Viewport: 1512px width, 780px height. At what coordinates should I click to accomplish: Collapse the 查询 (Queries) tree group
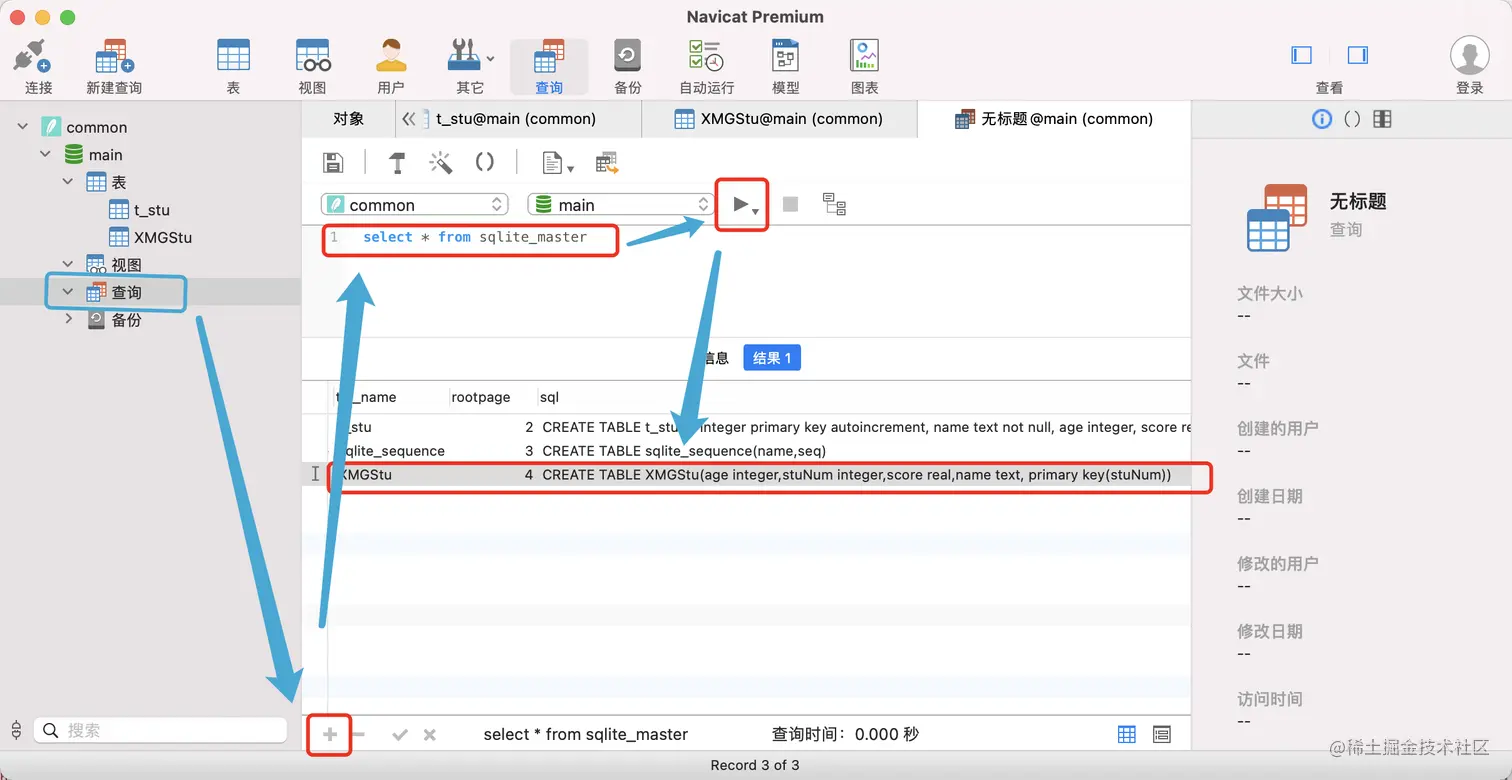pos(68,292)
